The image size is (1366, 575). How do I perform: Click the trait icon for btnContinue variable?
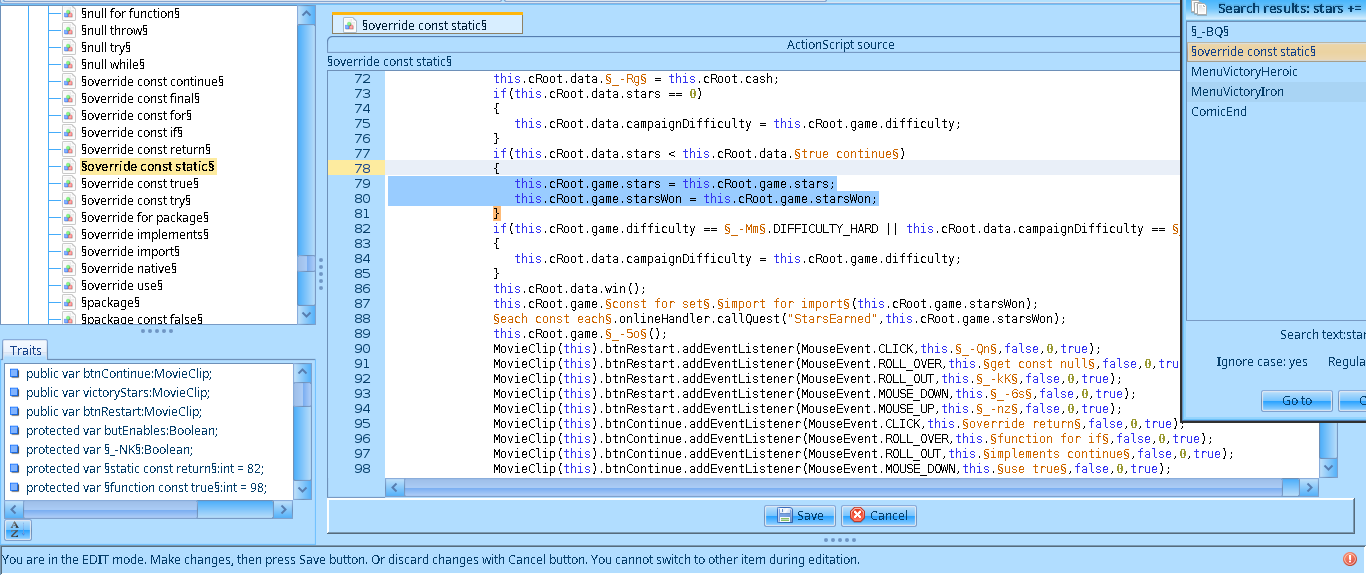pos(14,373)
